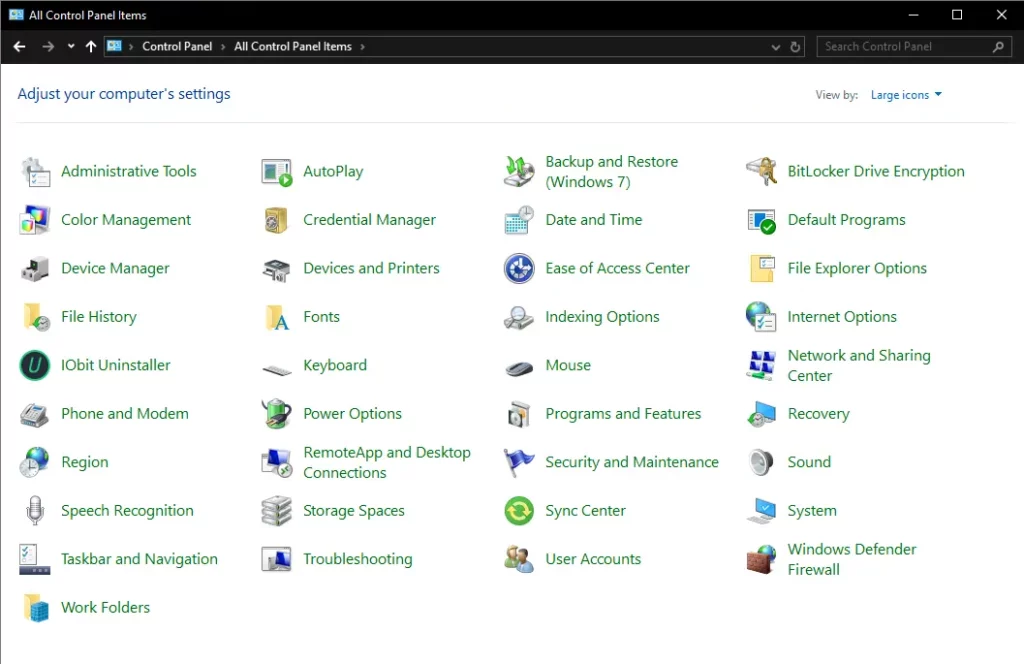Click the Storage Spaces icon

click(277, 511)
